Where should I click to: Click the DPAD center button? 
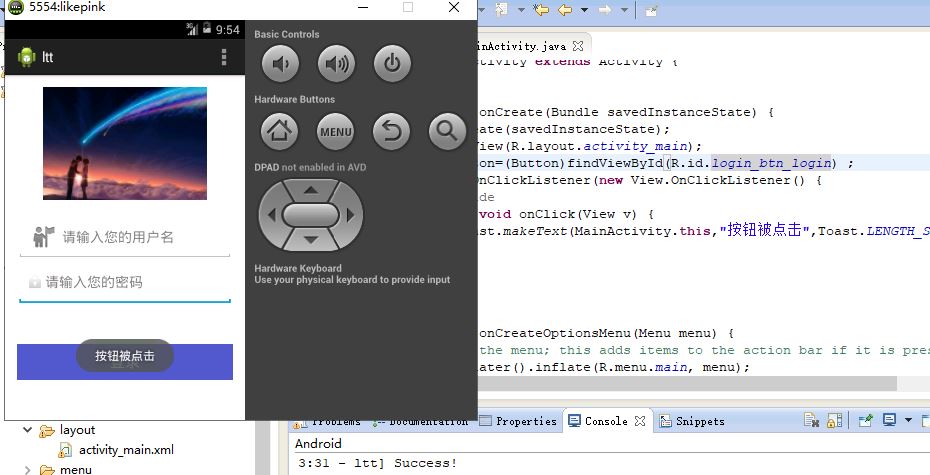pos(311,215)
